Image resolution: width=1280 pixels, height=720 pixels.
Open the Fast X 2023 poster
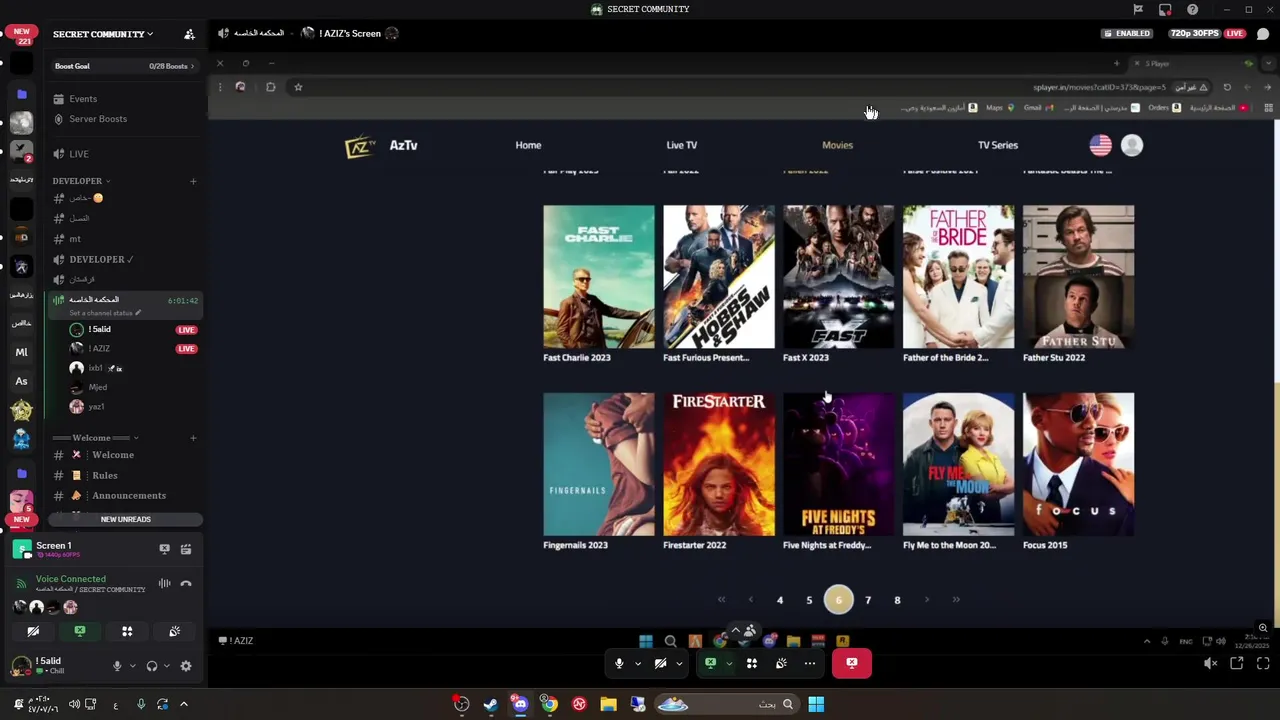point(839,277)
